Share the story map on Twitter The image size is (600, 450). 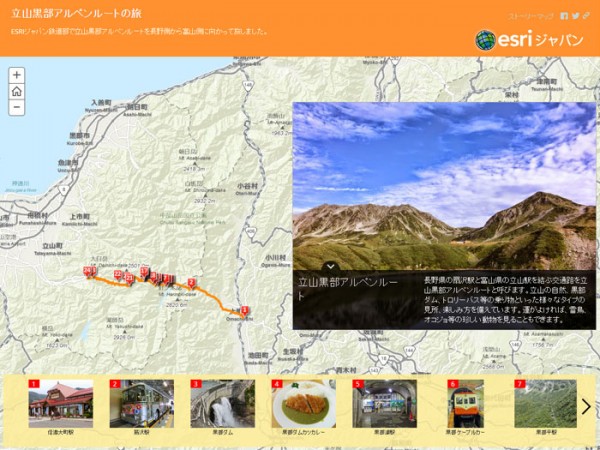coord(576,16)
